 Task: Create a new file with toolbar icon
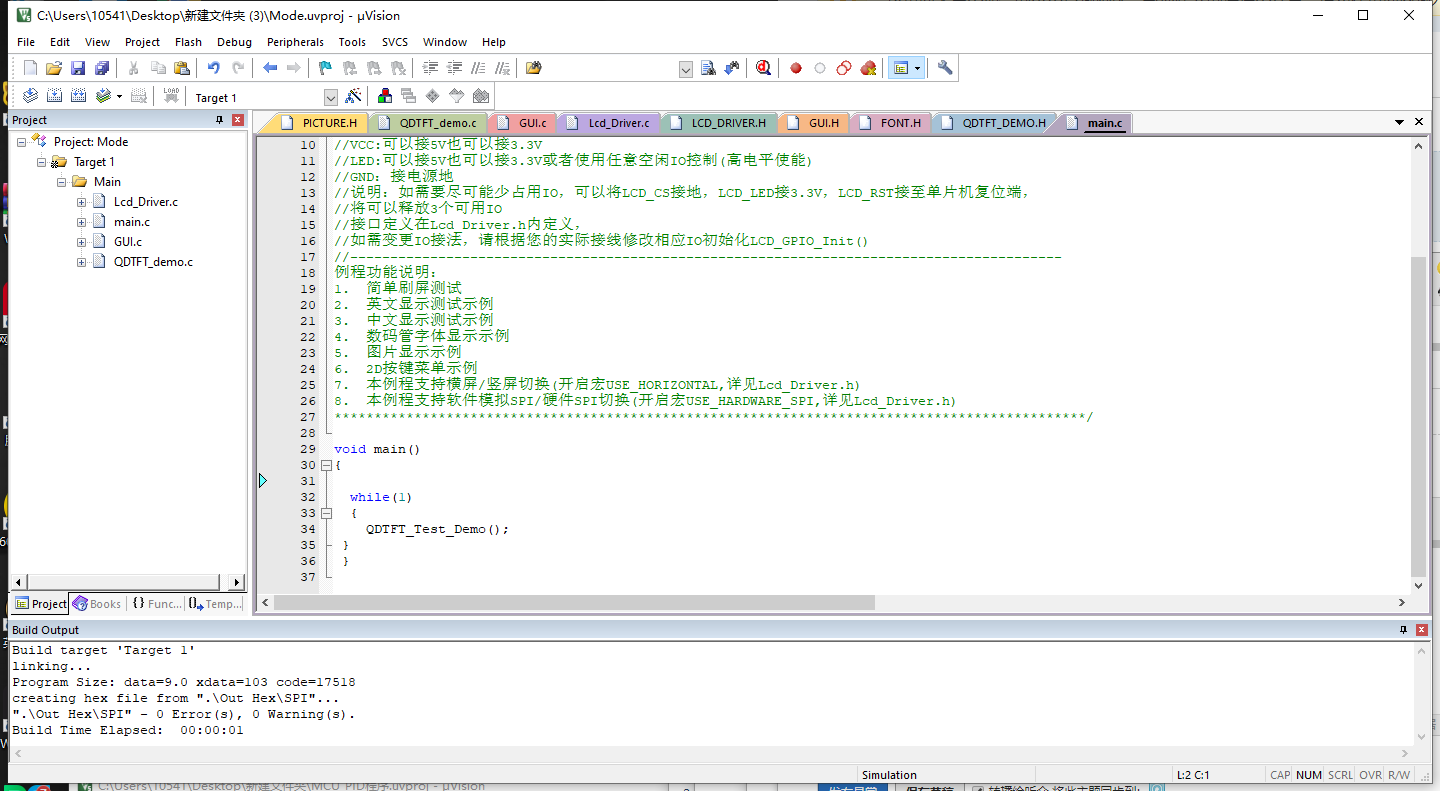pos(30,68)
